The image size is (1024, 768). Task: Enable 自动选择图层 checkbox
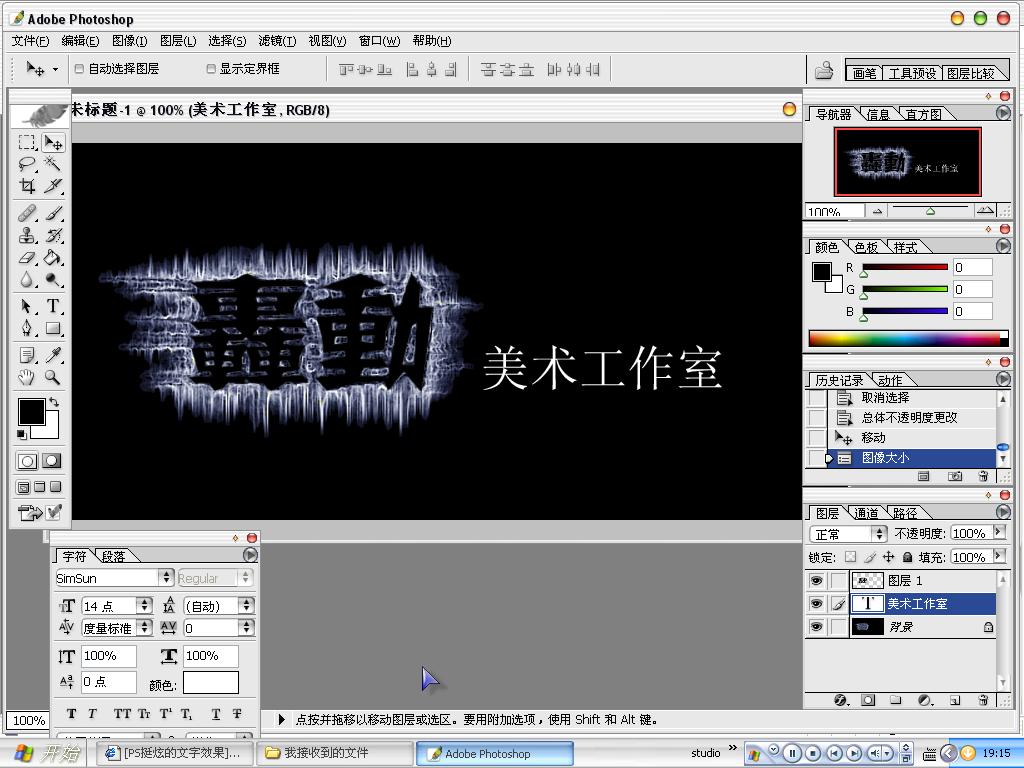[79, 69]
